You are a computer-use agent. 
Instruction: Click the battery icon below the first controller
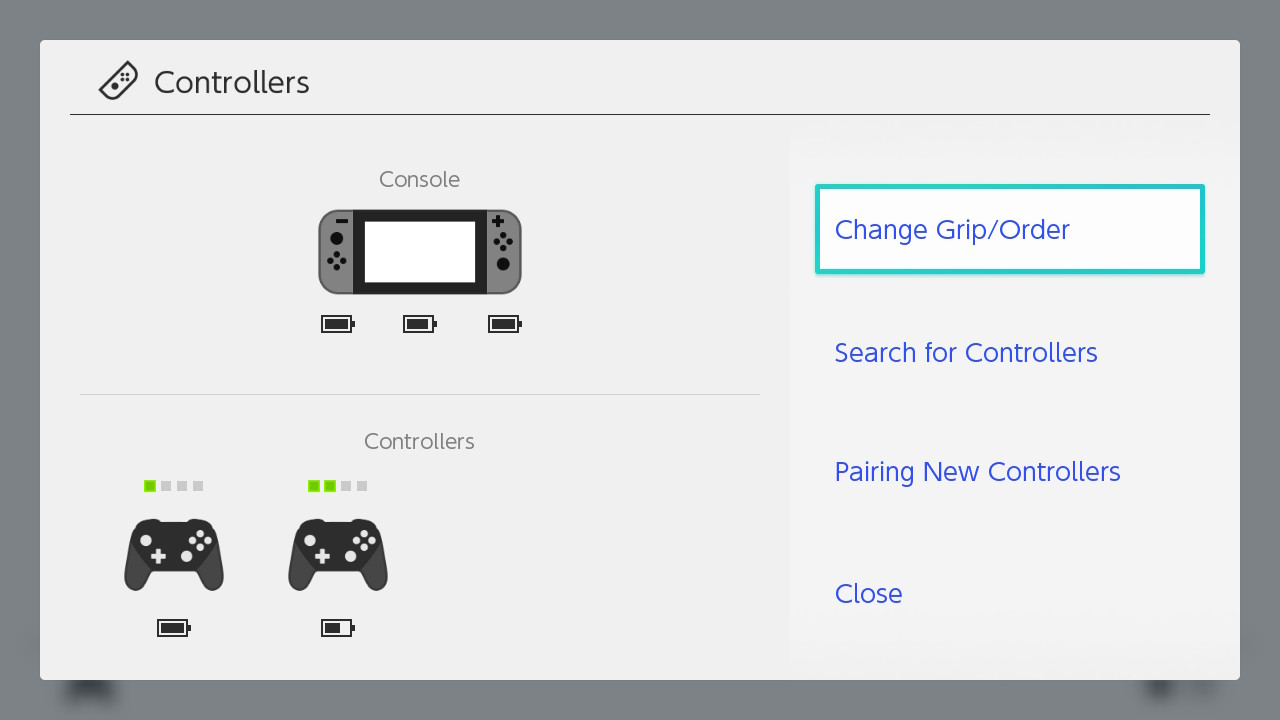pos(173,627)
